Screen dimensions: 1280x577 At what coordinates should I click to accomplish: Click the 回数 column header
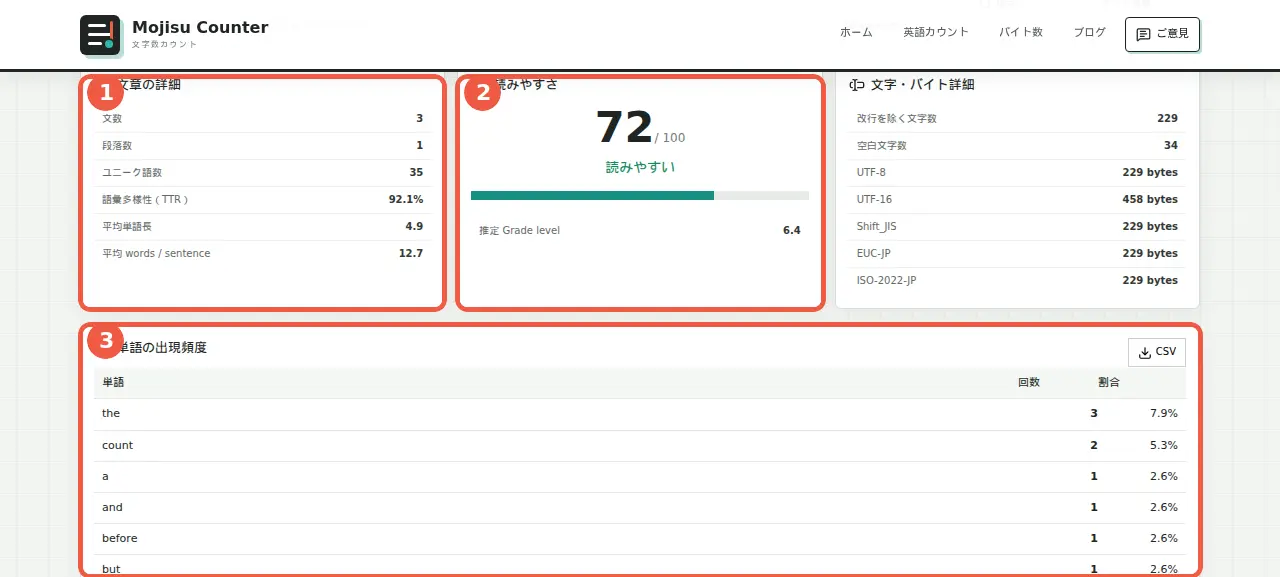(1029, 382)
